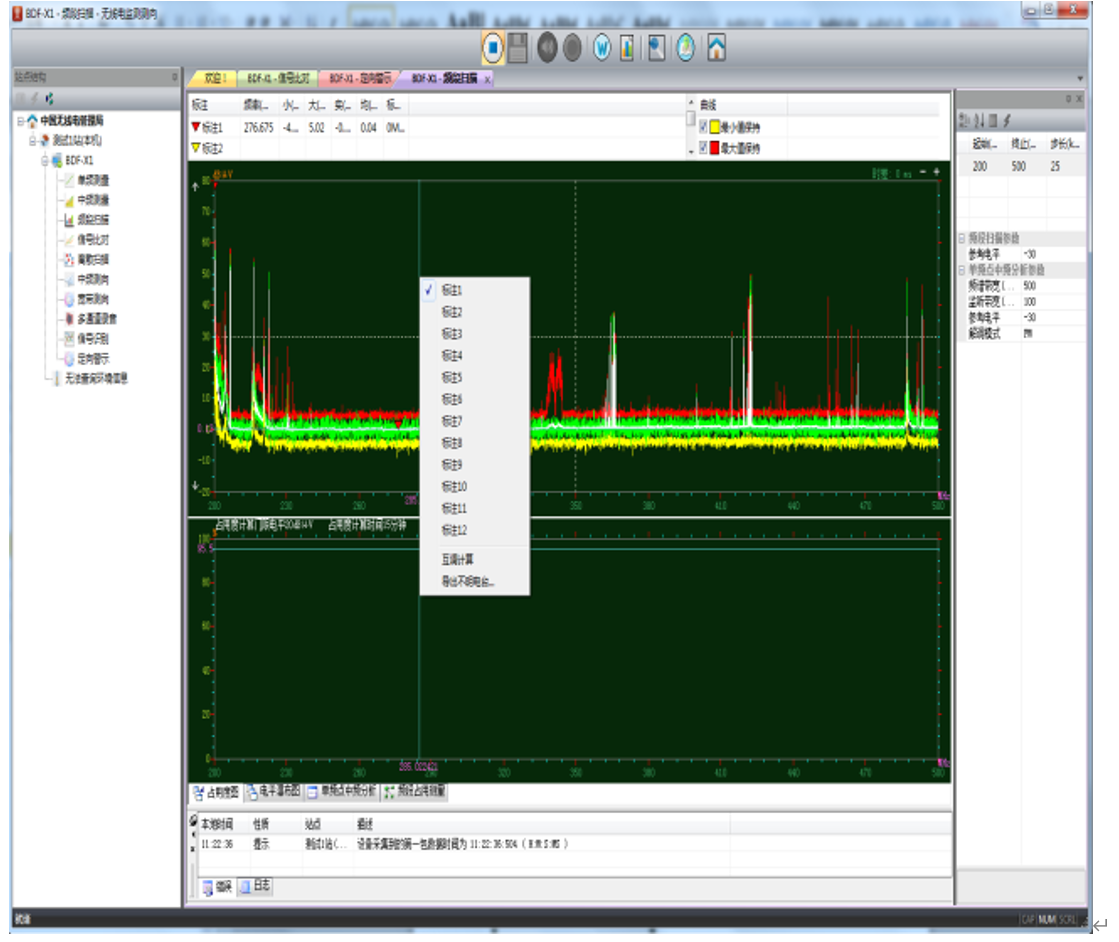1119x942 pixels.
Task: Open the magnifier search toolbar icon
Action: 656,48
